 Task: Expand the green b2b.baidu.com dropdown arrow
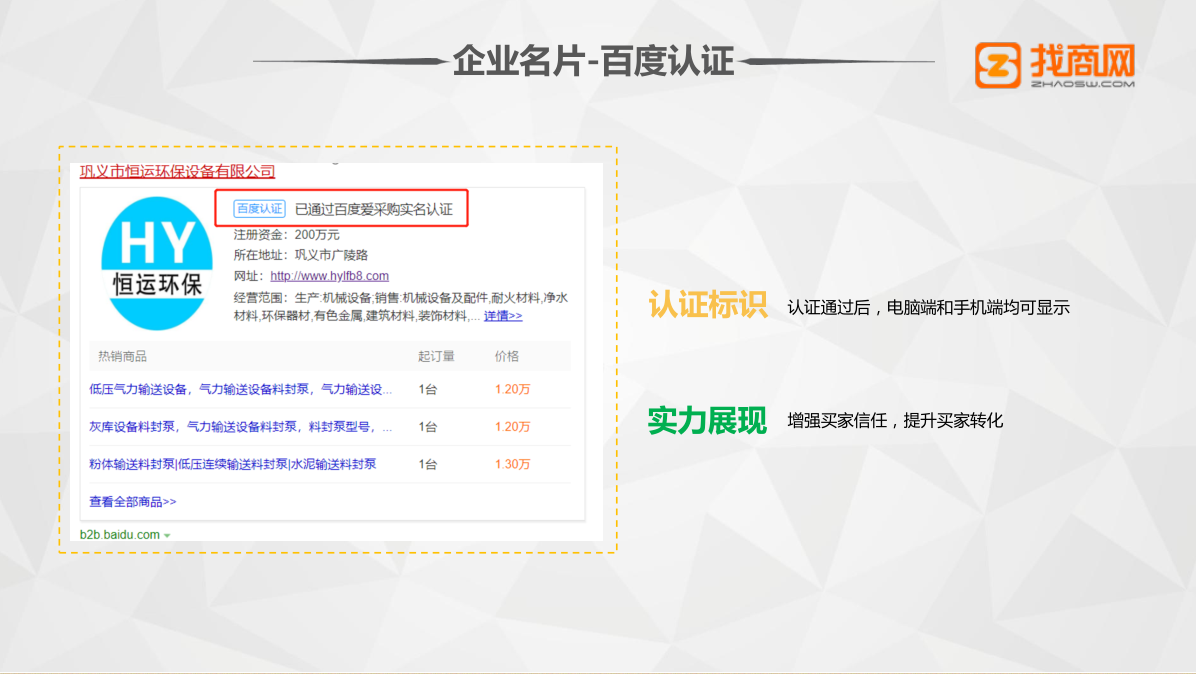[168, 537]
